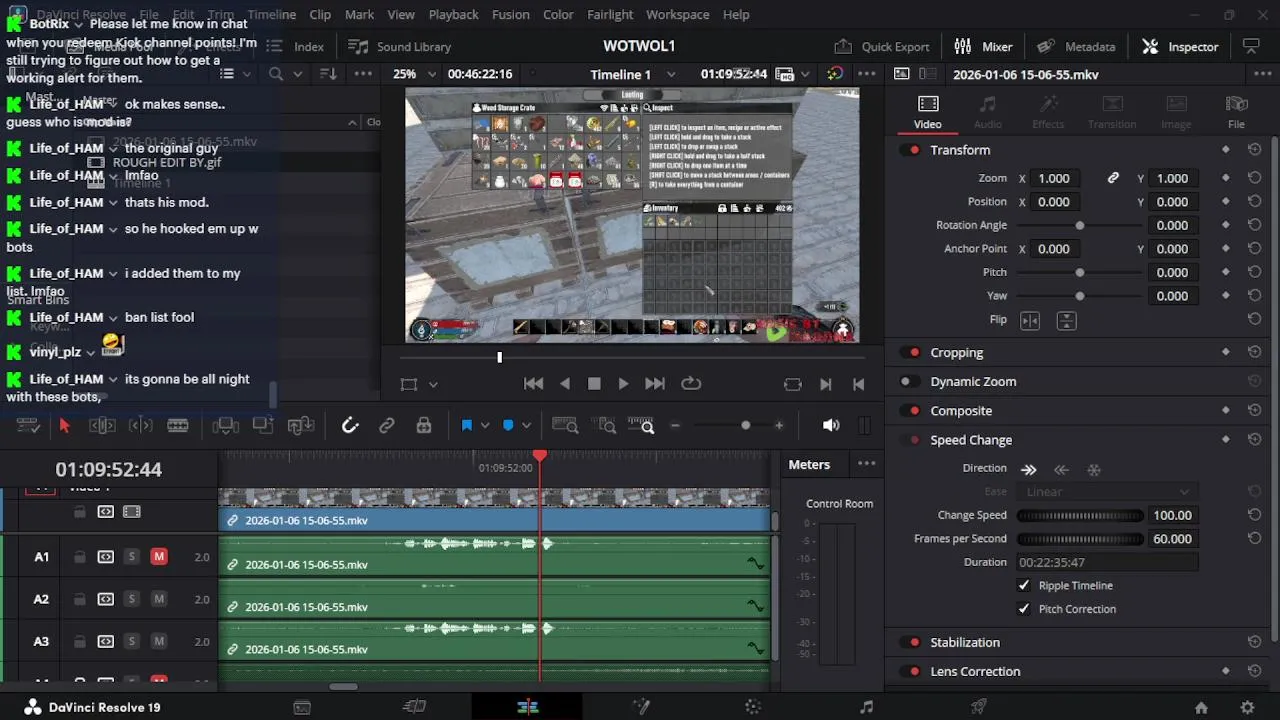This screenshot has height=720, width=1280.
Task: Toggle the Inspector panel button
Action: tap(1180, 47)
